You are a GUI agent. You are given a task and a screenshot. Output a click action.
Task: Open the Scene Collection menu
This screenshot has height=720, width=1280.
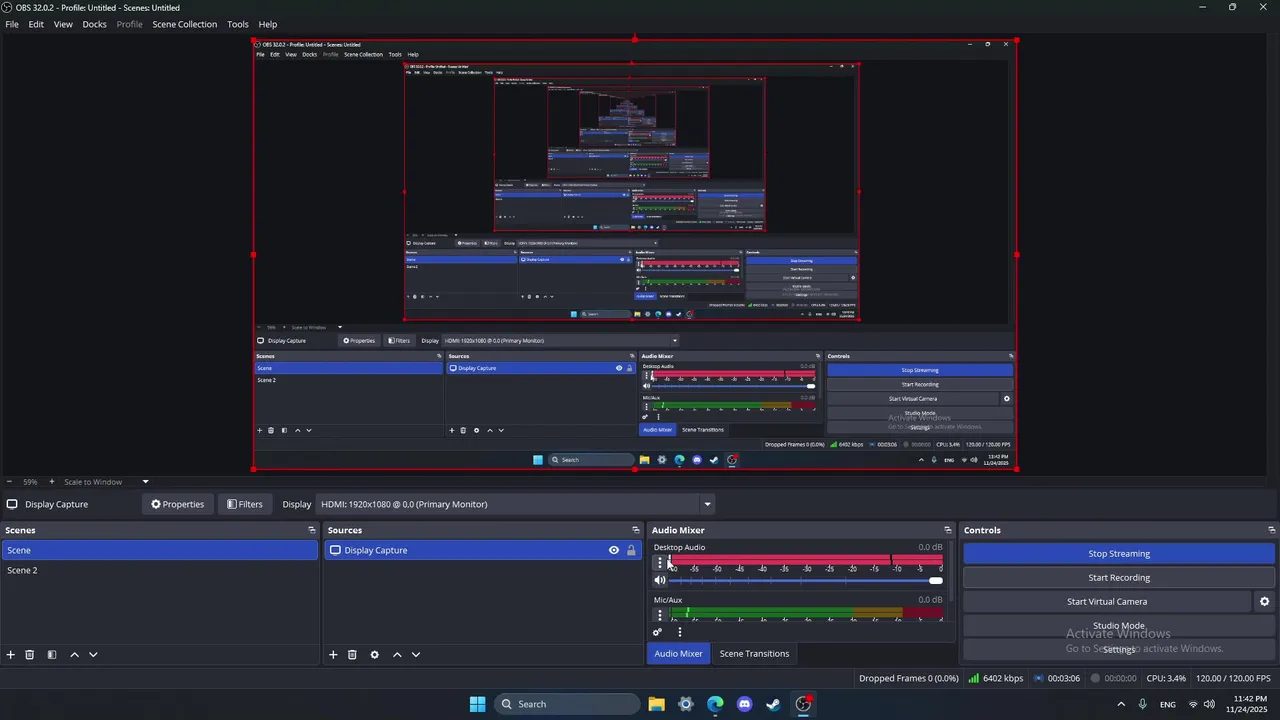coord(184,24)
